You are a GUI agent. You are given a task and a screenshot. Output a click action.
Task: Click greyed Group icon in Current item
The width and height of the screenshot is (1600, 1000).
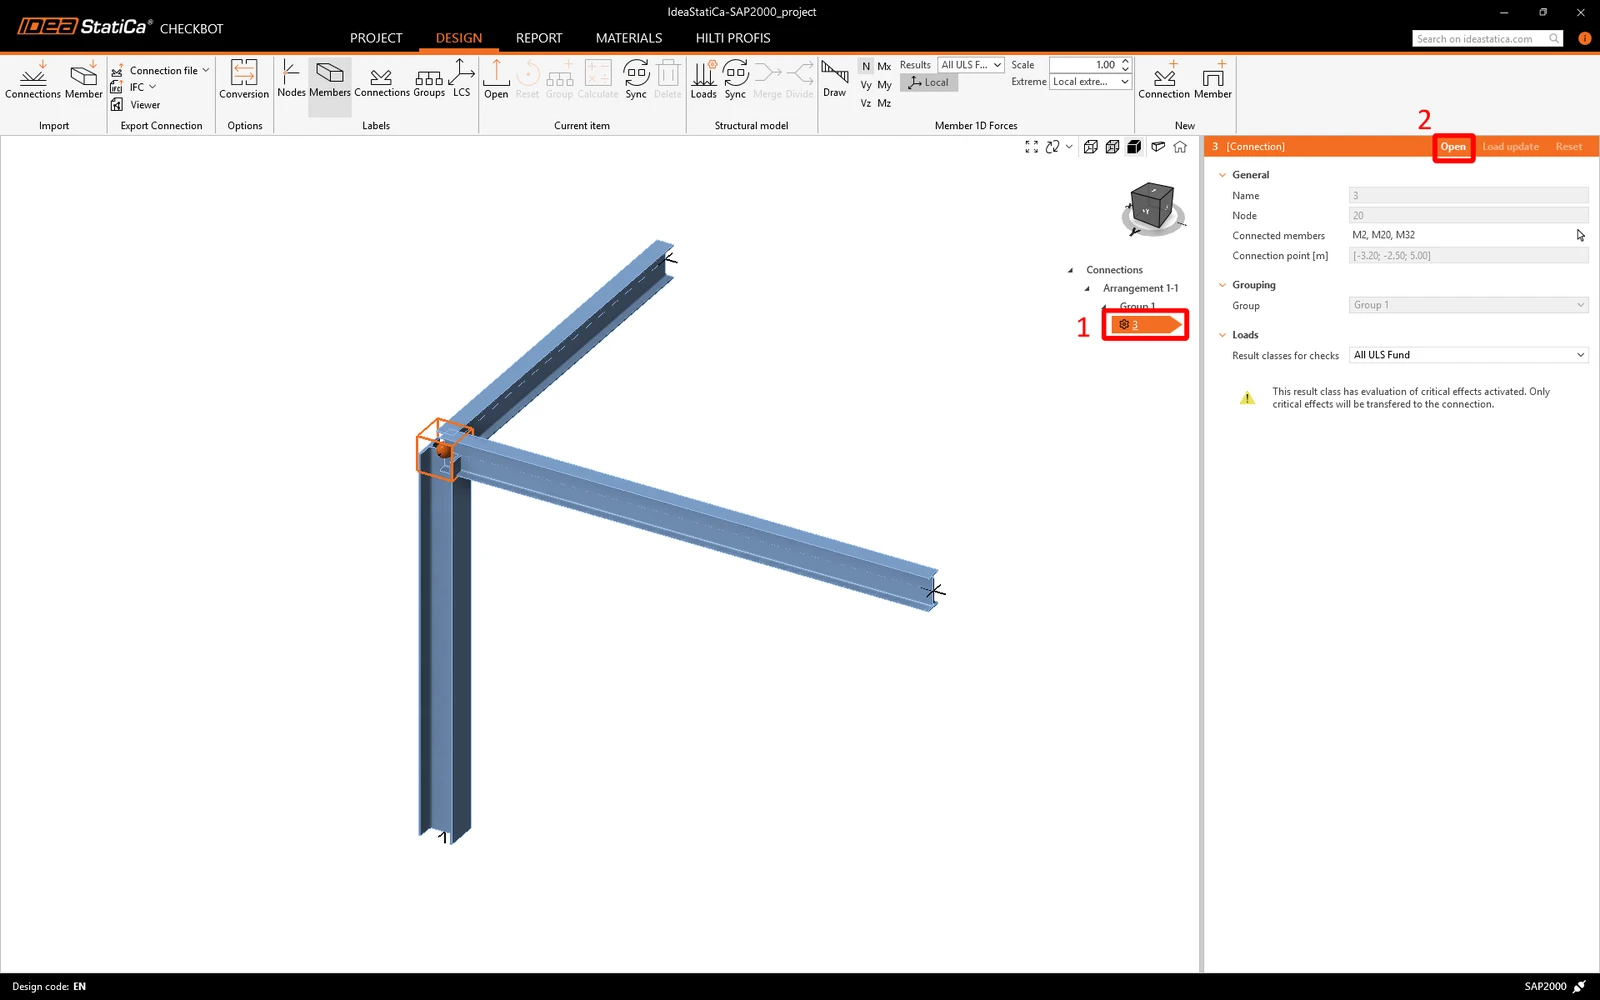pos(559,79)
